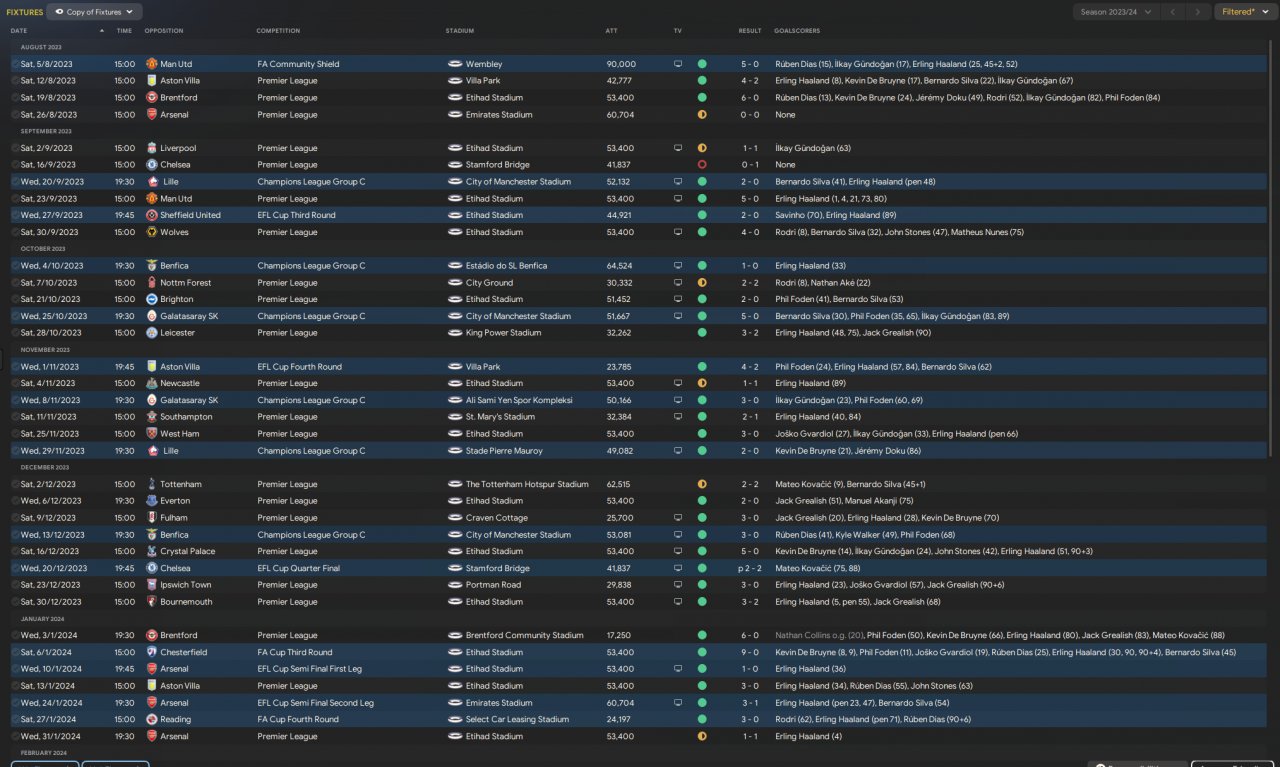Tick the checkbox for Sat, 2/9/2023 fixture
Image resolution: width=1280 pixels, height=767 pixels.
tap(15, 148)
